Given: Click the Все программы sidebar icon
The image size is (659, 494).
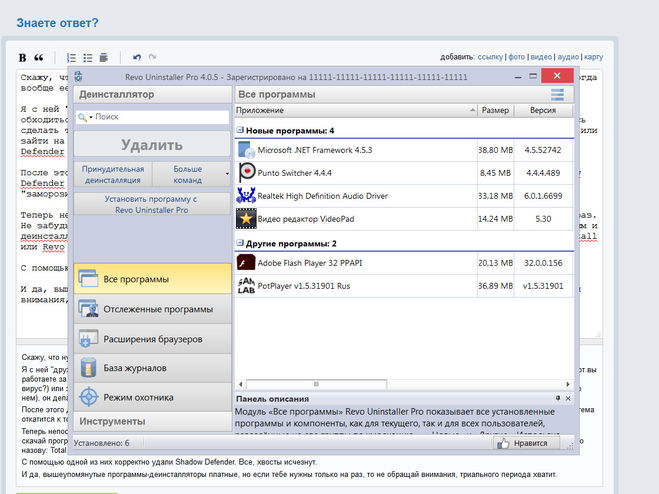Looking at the screenshot, I should coord(88,279).
